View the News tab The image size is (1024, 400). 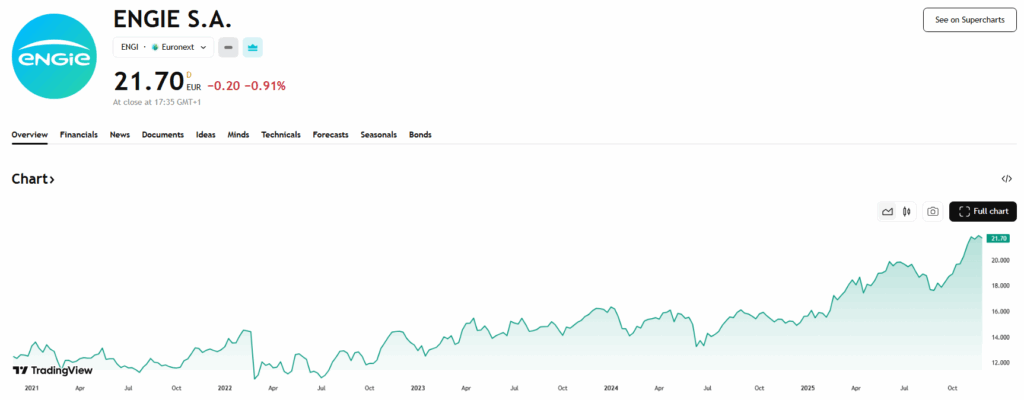click(120, 135)
